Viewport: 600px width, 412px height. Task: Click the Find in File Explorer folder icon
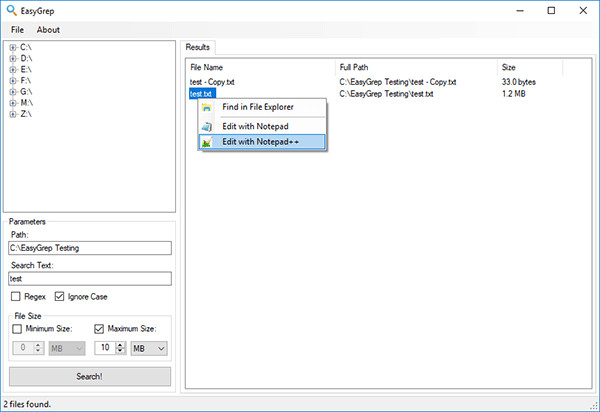pyautogui.click(x=207, y=107)
